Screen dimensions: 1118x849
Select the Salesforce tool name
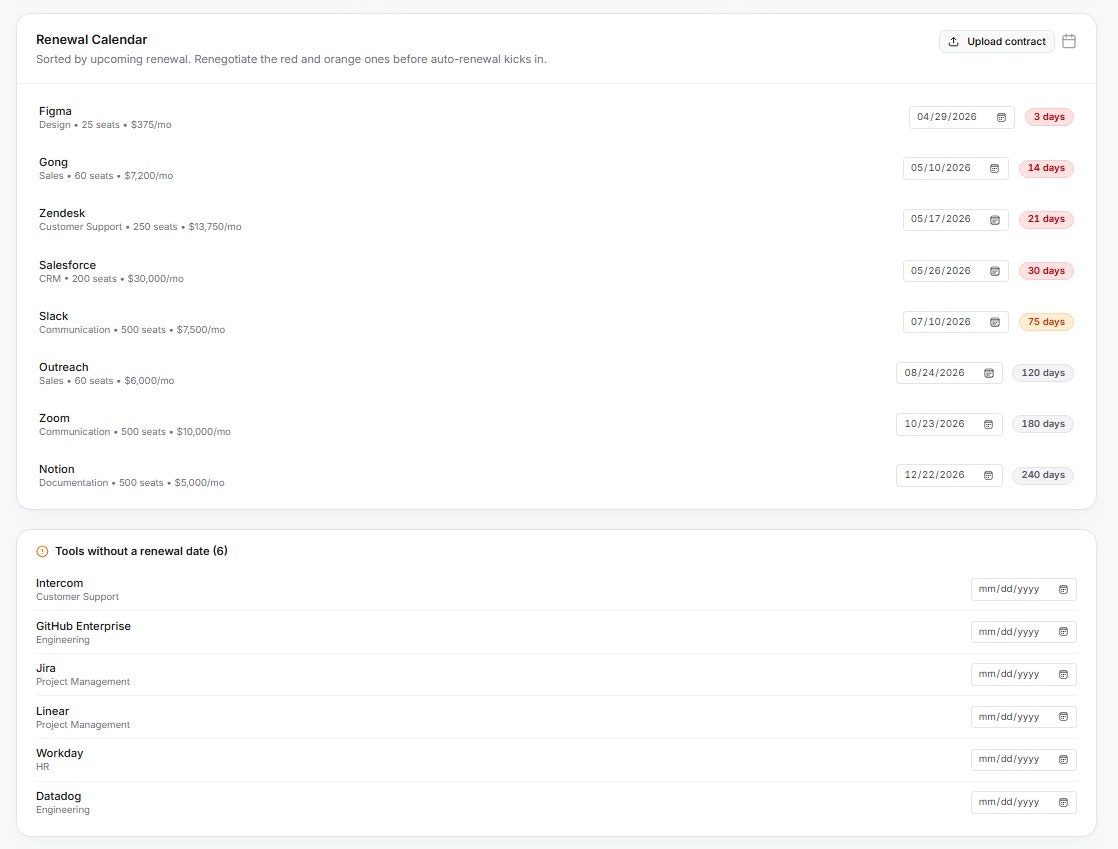(68, 265)
